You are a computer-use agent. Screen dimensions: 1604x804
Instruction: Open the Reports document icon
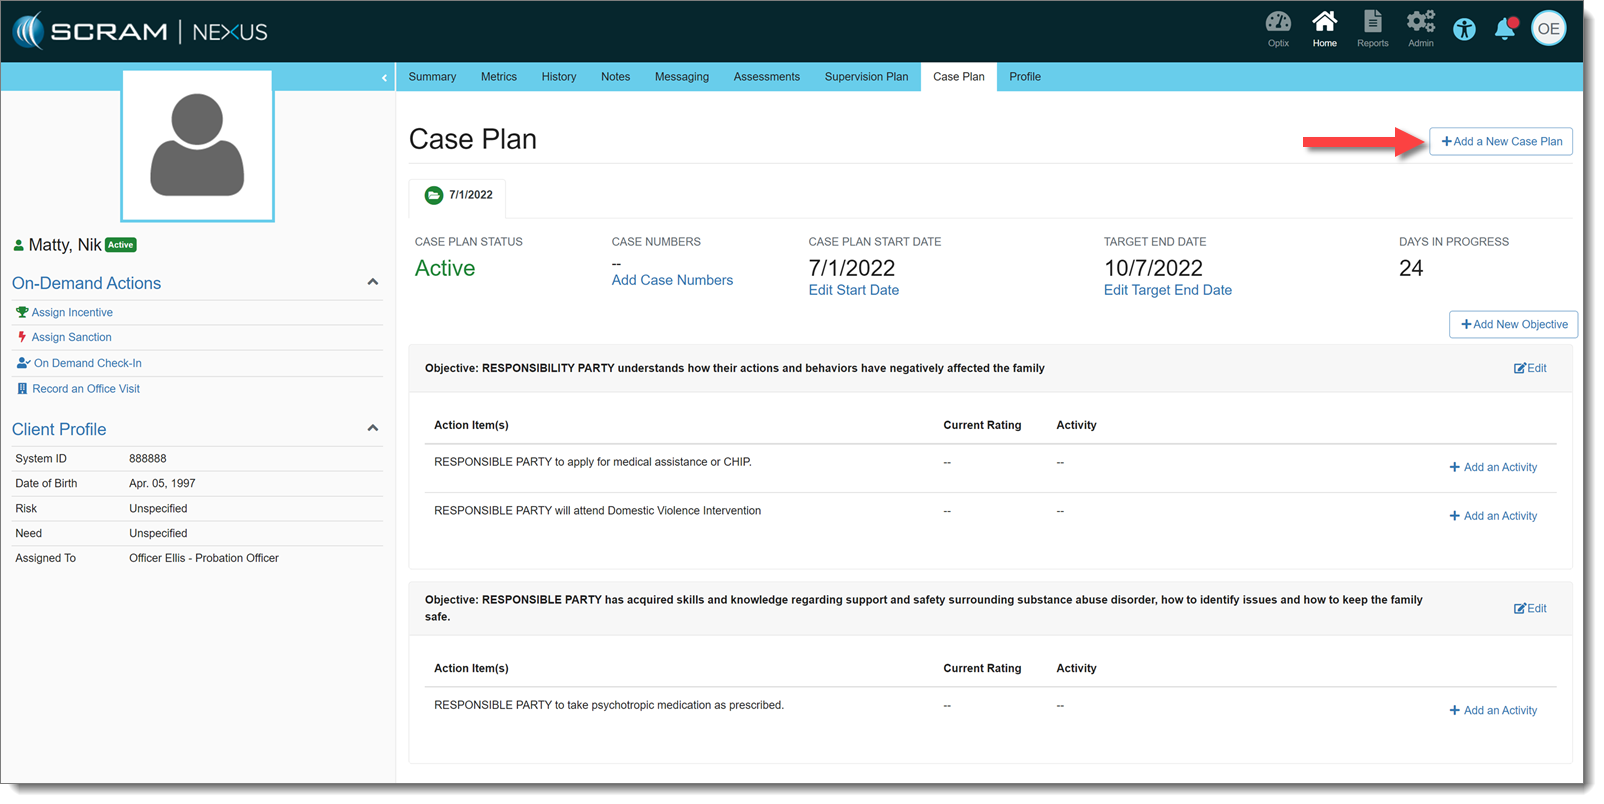click(x=1372, y=28)
